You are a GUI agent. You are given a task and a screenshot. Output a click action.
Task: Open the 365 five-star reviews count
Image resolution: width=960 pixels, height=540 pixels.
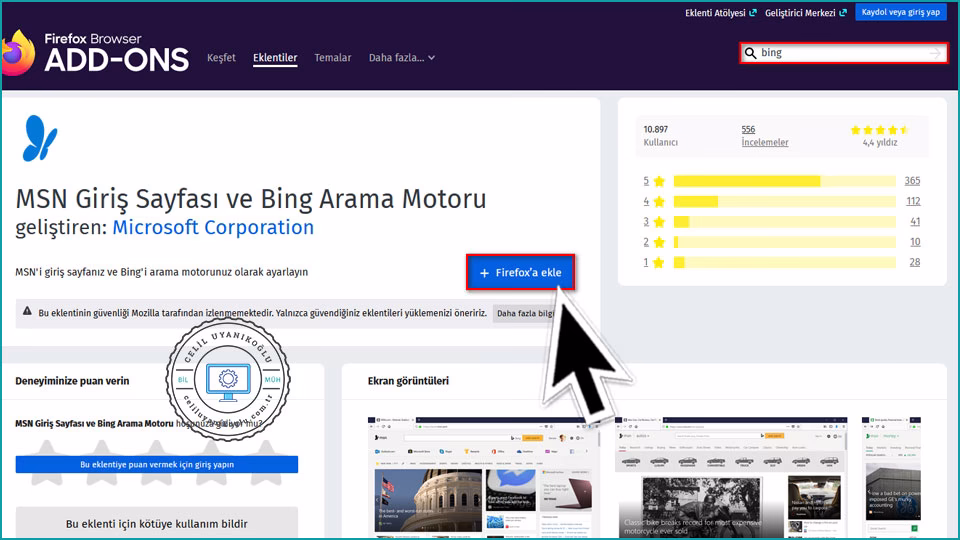912,181
